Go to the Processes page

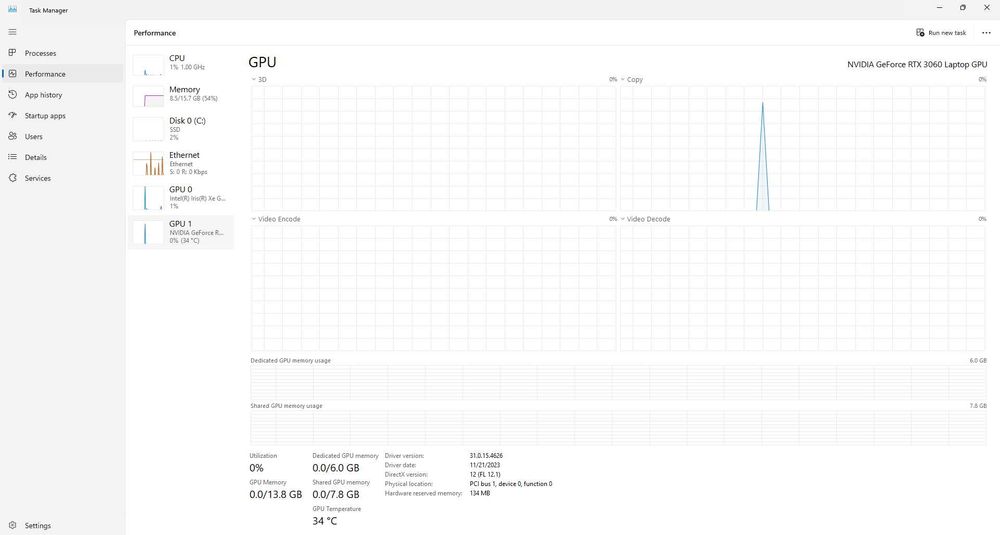[x=62, y=53]
